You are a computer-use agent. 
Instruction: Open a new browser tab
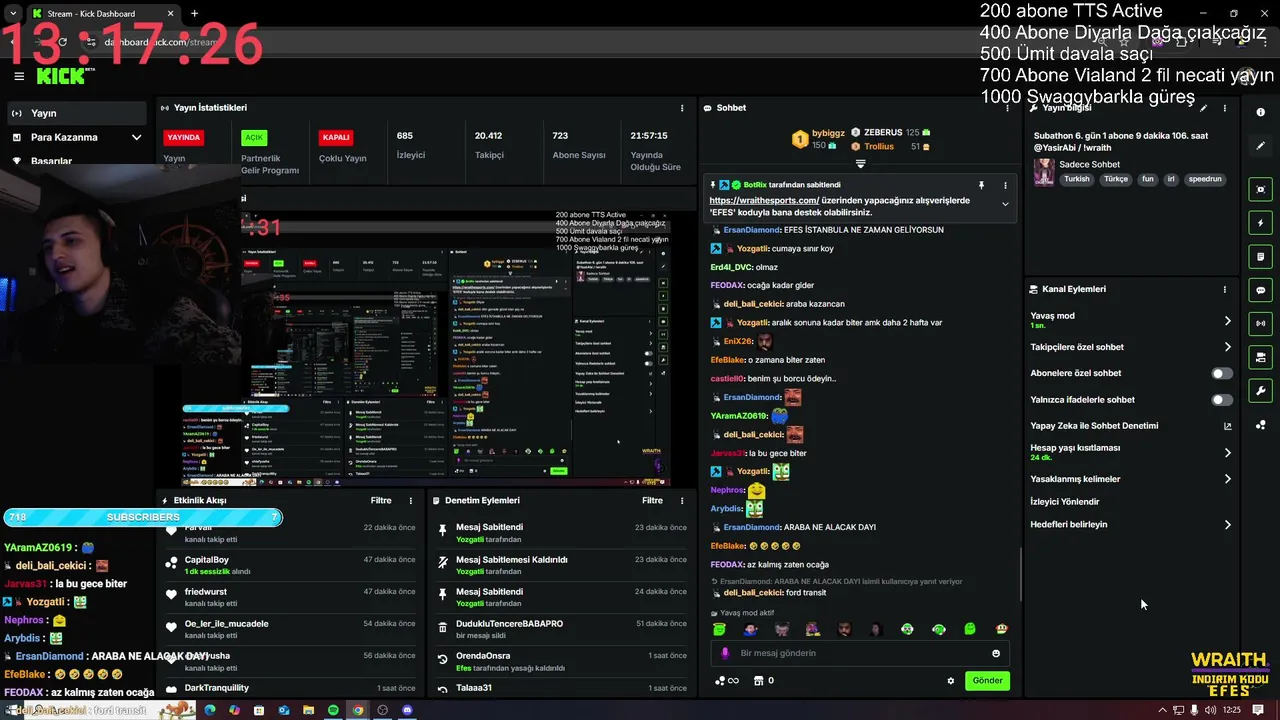coord(194,14)
